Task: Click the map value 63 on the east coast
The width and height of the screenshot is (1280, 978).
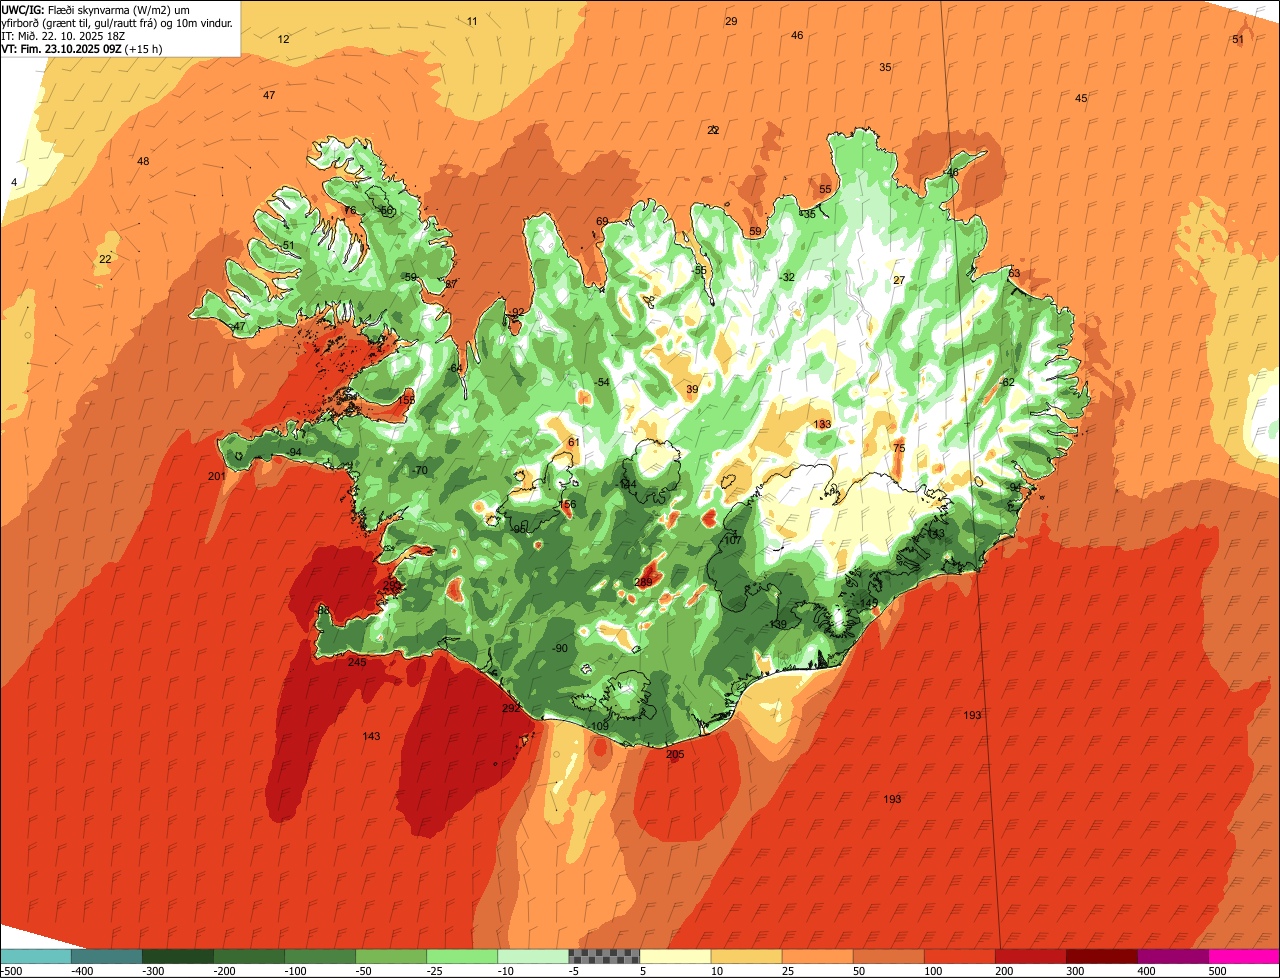Action: (x=1014, y=274)
